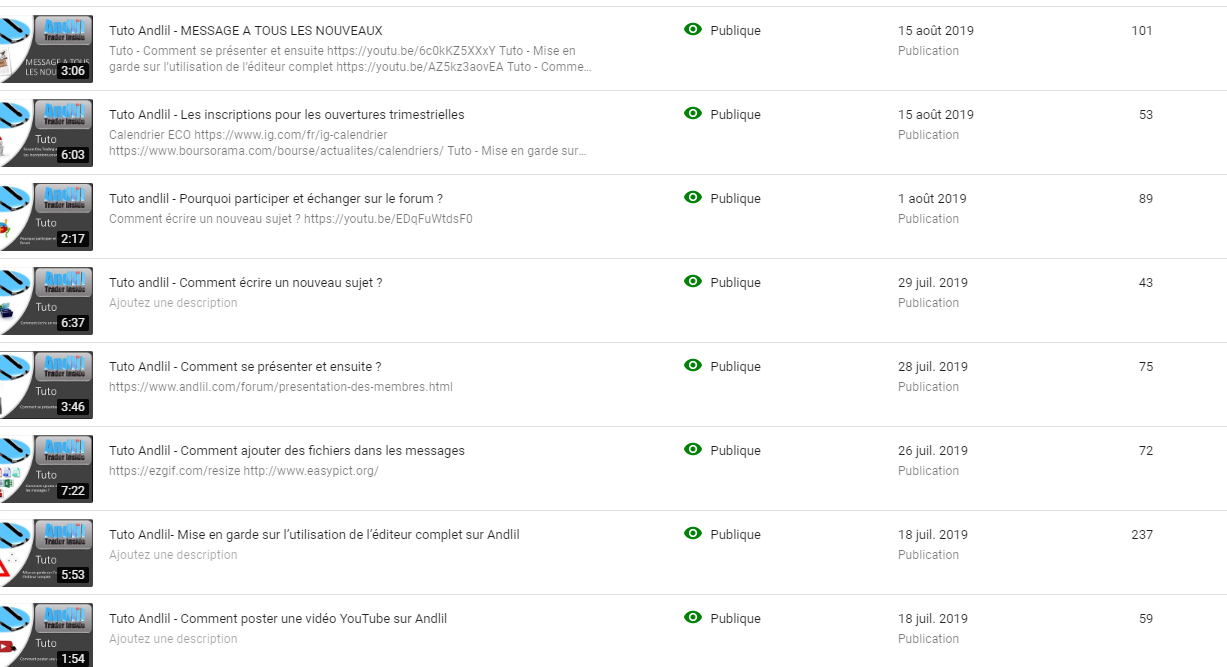Click eye icon for 'Comment se présenter' video
This screenshot has height=667, width=1227.
tap(692, 366)
